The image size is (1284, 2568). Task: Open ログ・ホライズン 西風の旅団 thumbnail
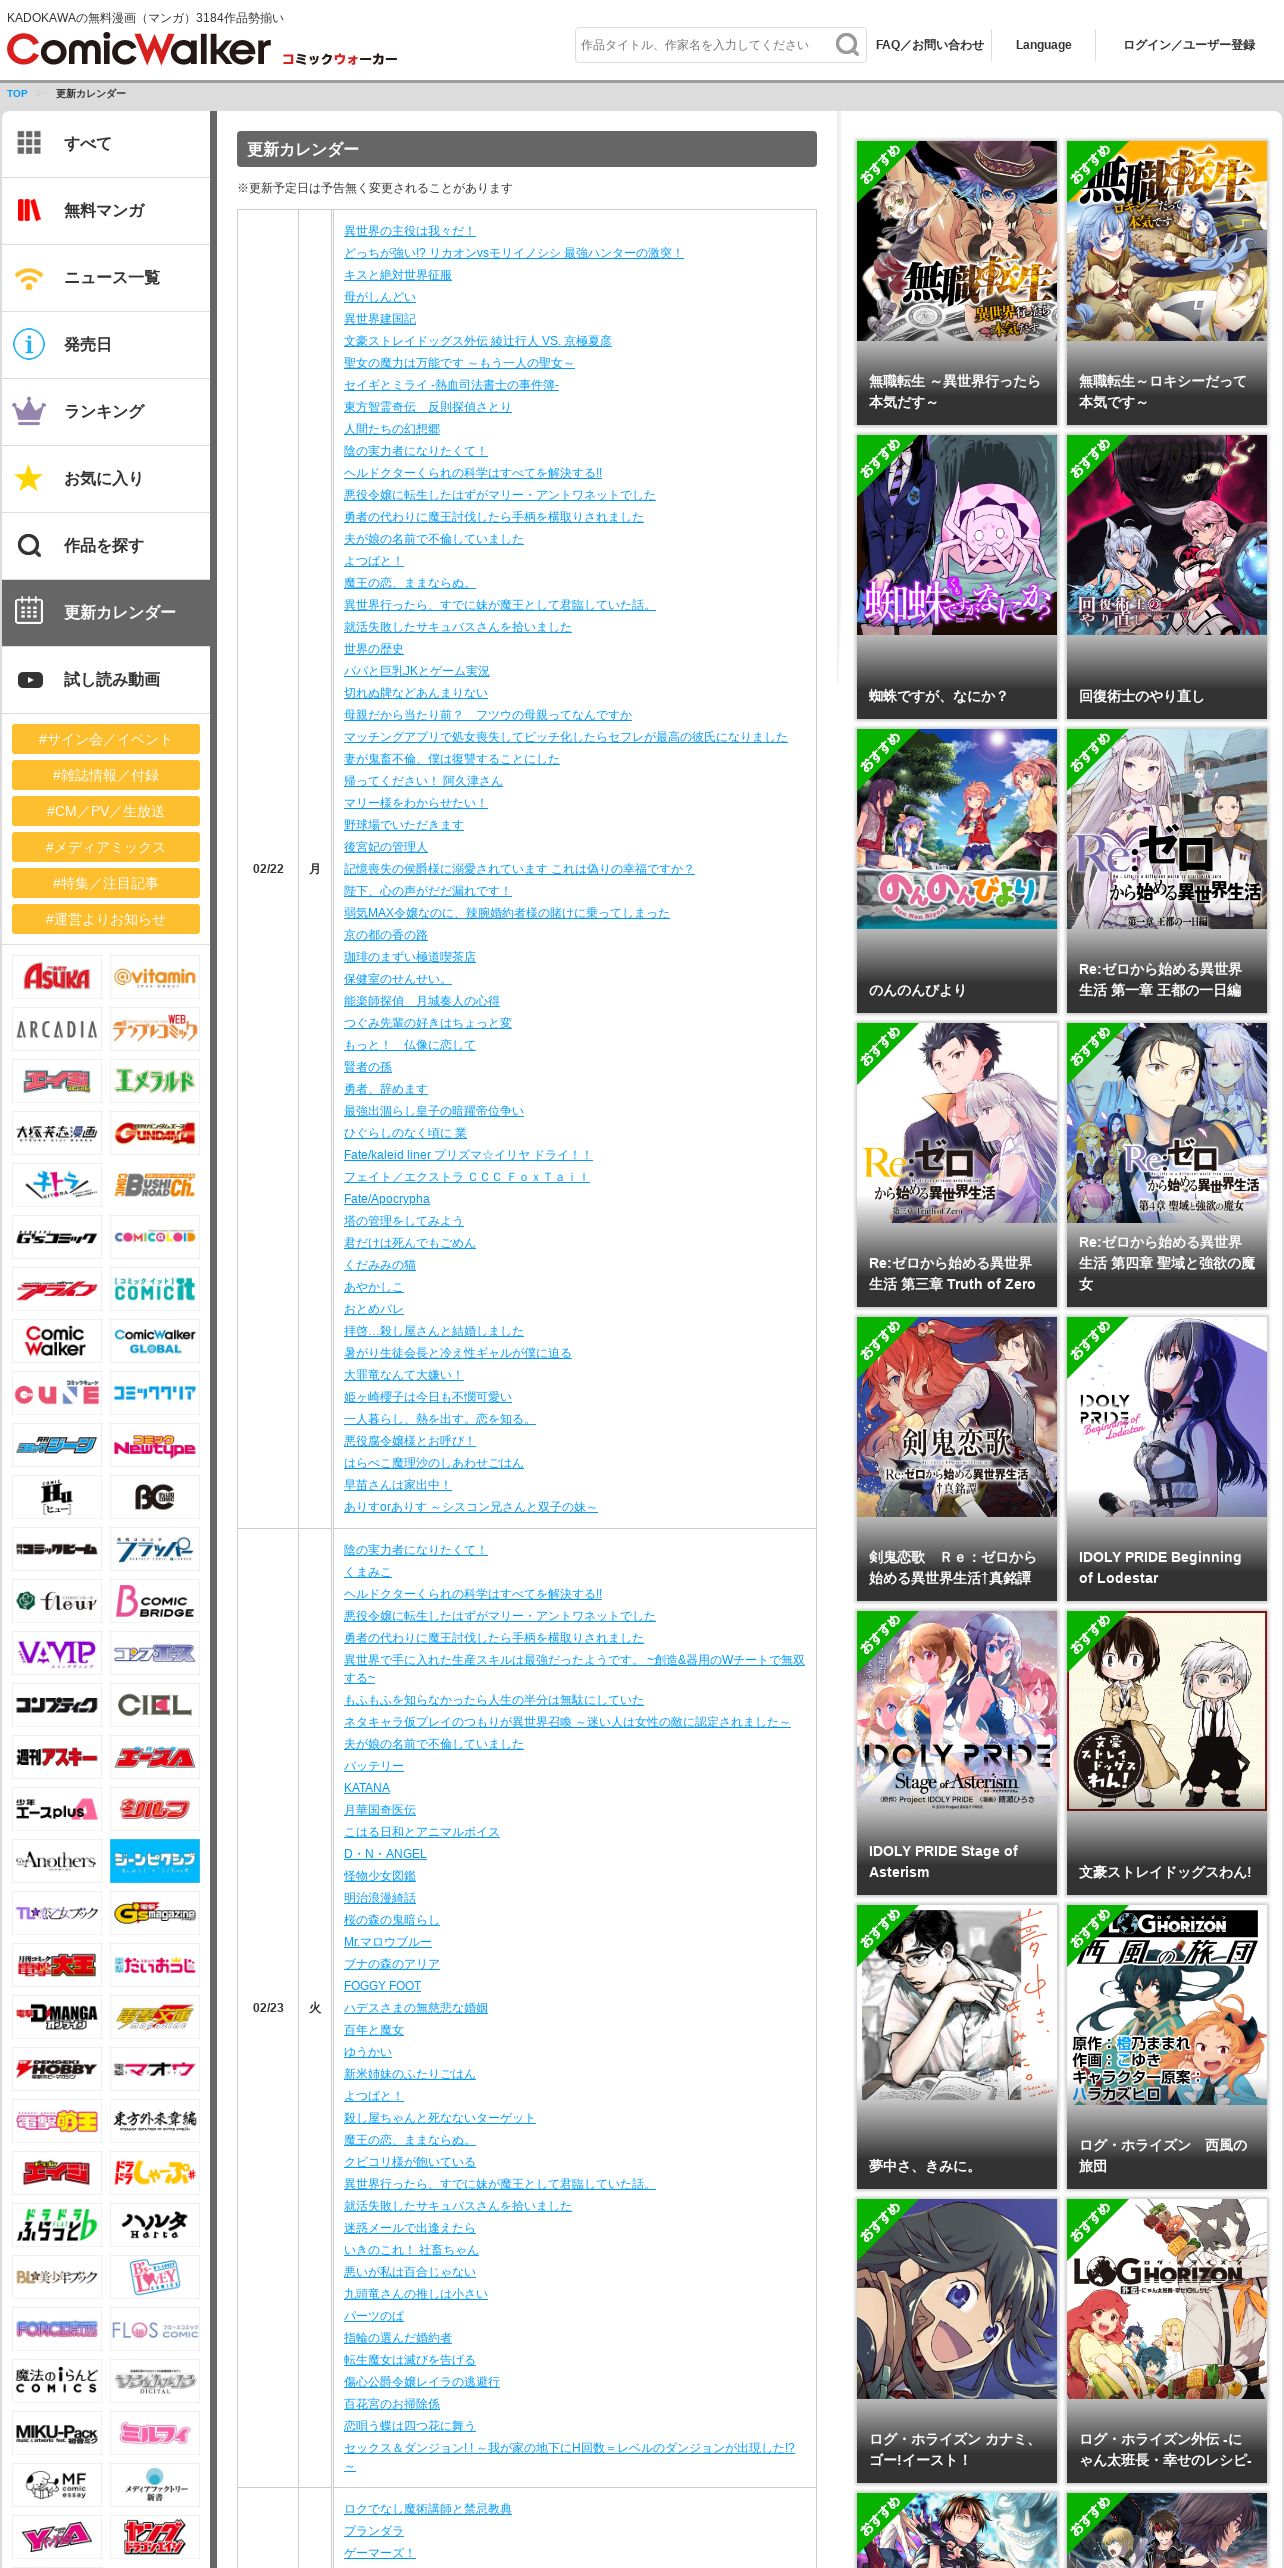coord(1166,2047)
